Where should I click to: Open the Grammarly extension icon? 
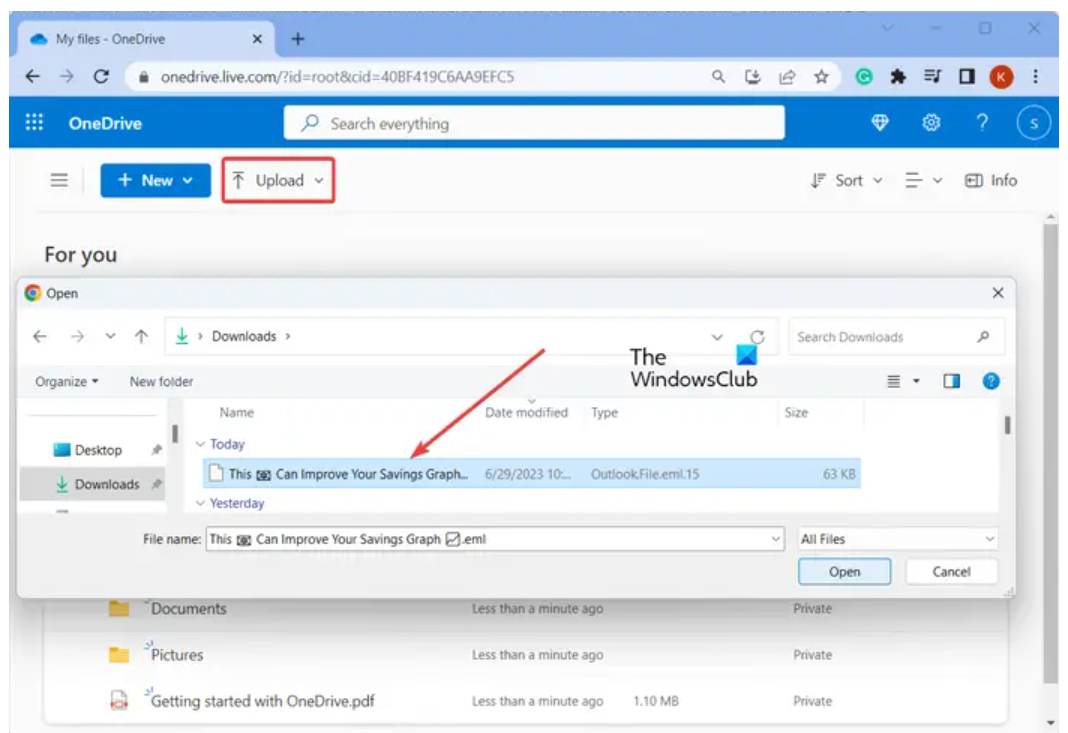[x=864, y=76]
